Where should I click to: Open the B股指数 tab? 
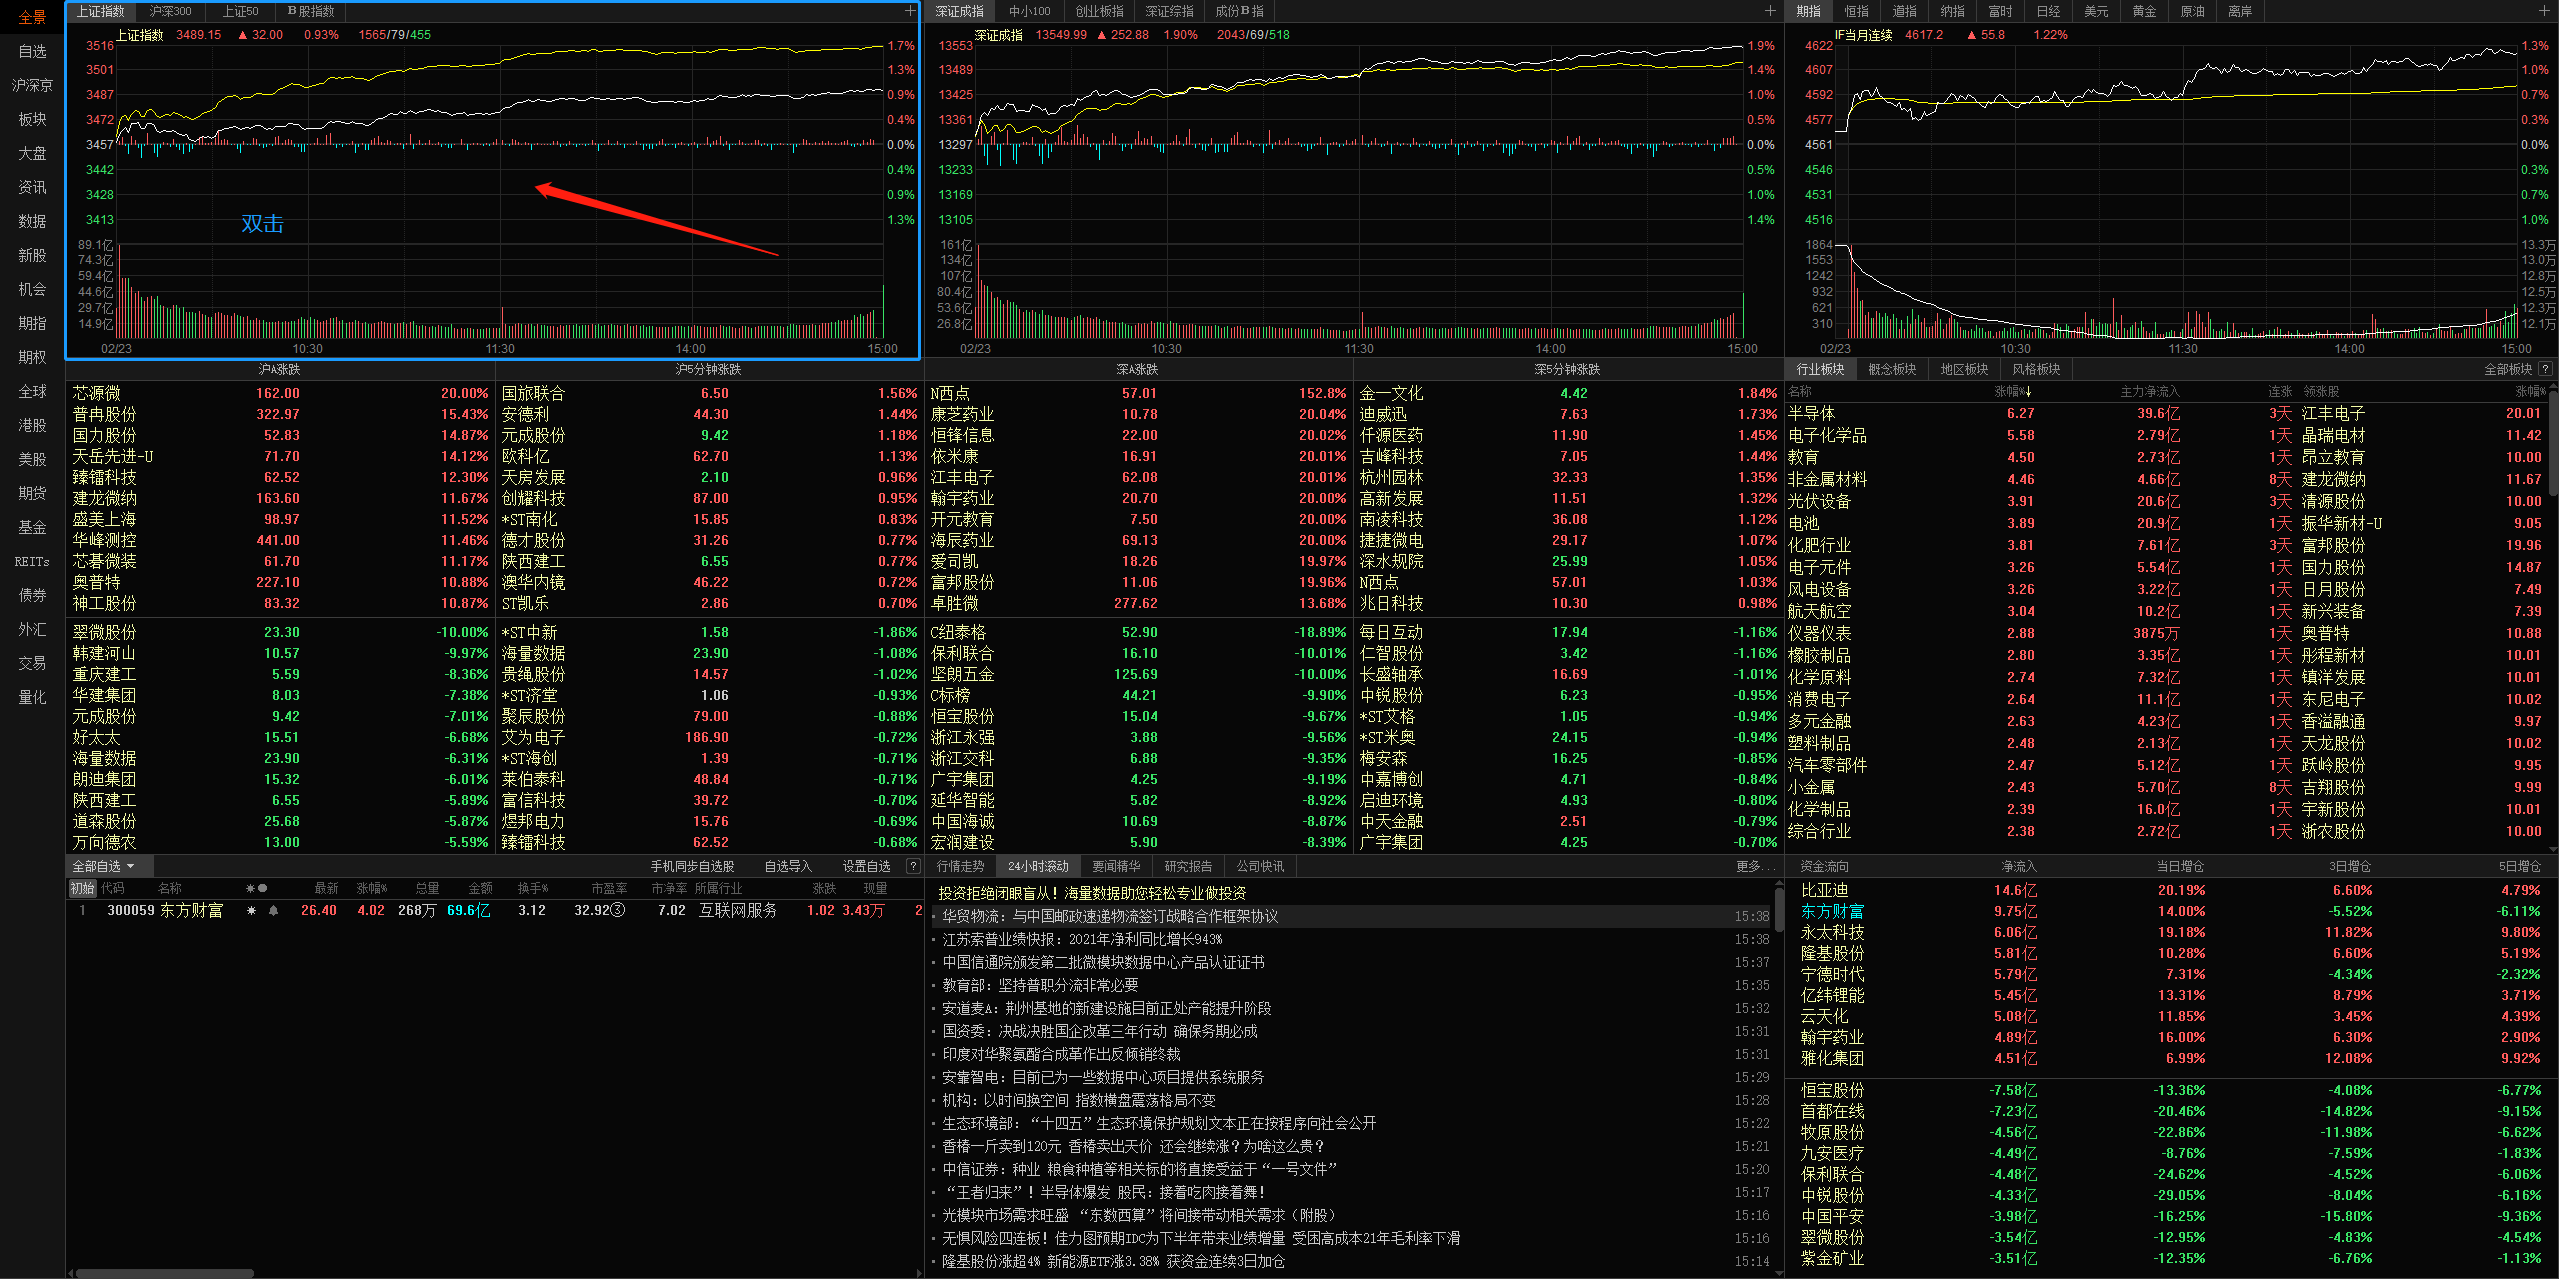[x=311, y=11]
